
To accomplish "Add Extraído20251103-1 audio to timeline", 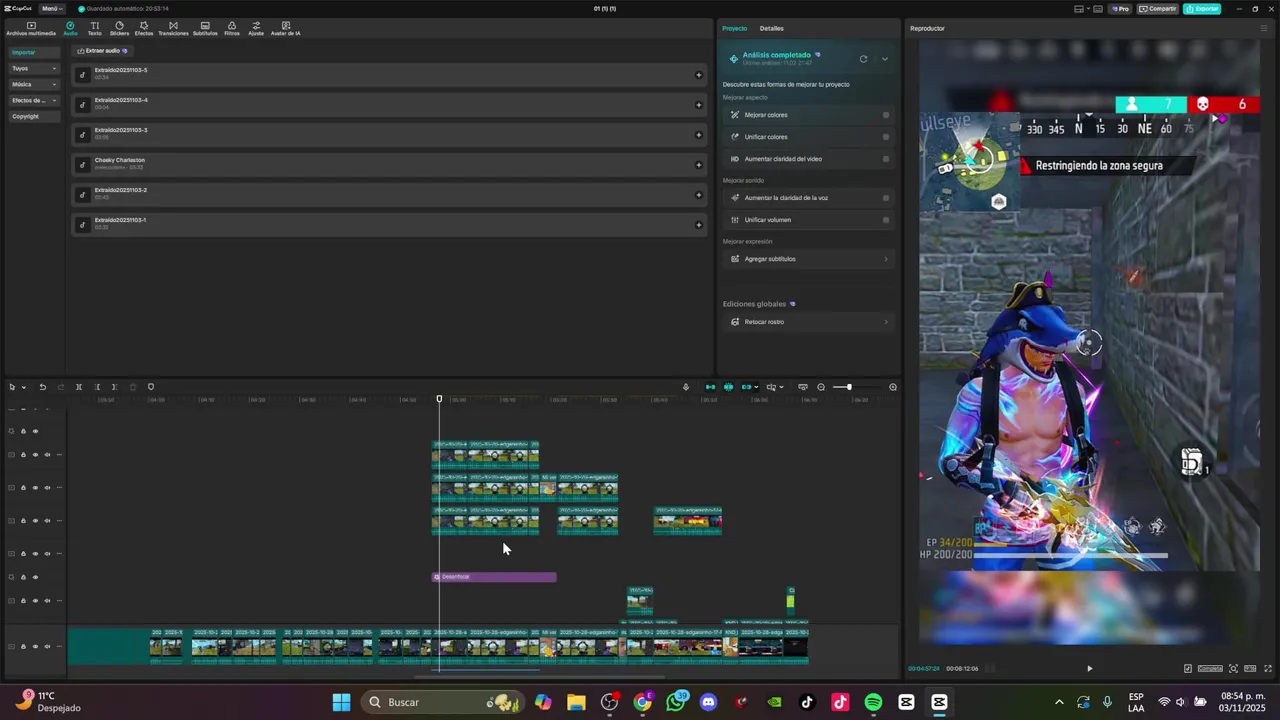I will coord(698,225).
